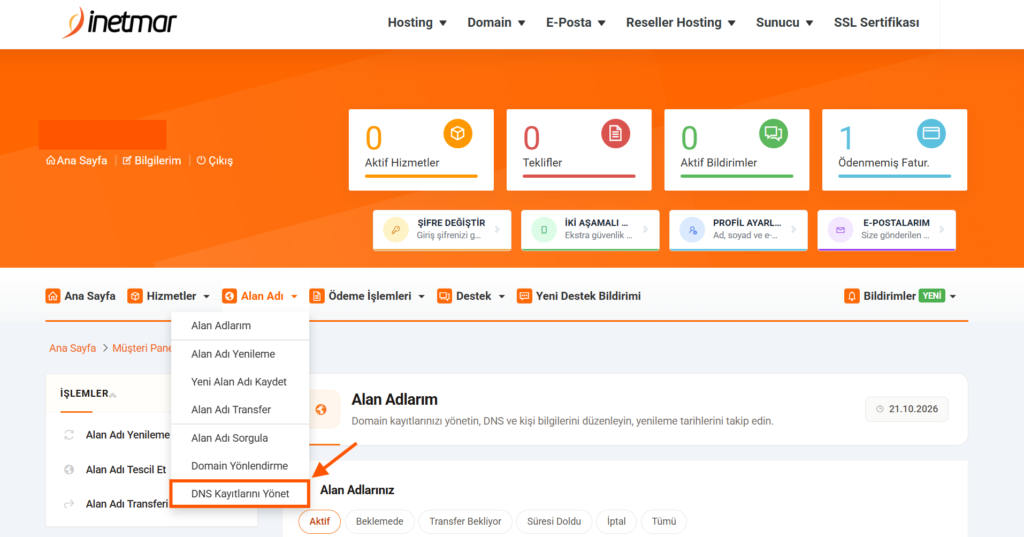Click the 21.10.2026 date badge
The height and width of the screenshot is (537, 1024).
coord(906,409)
